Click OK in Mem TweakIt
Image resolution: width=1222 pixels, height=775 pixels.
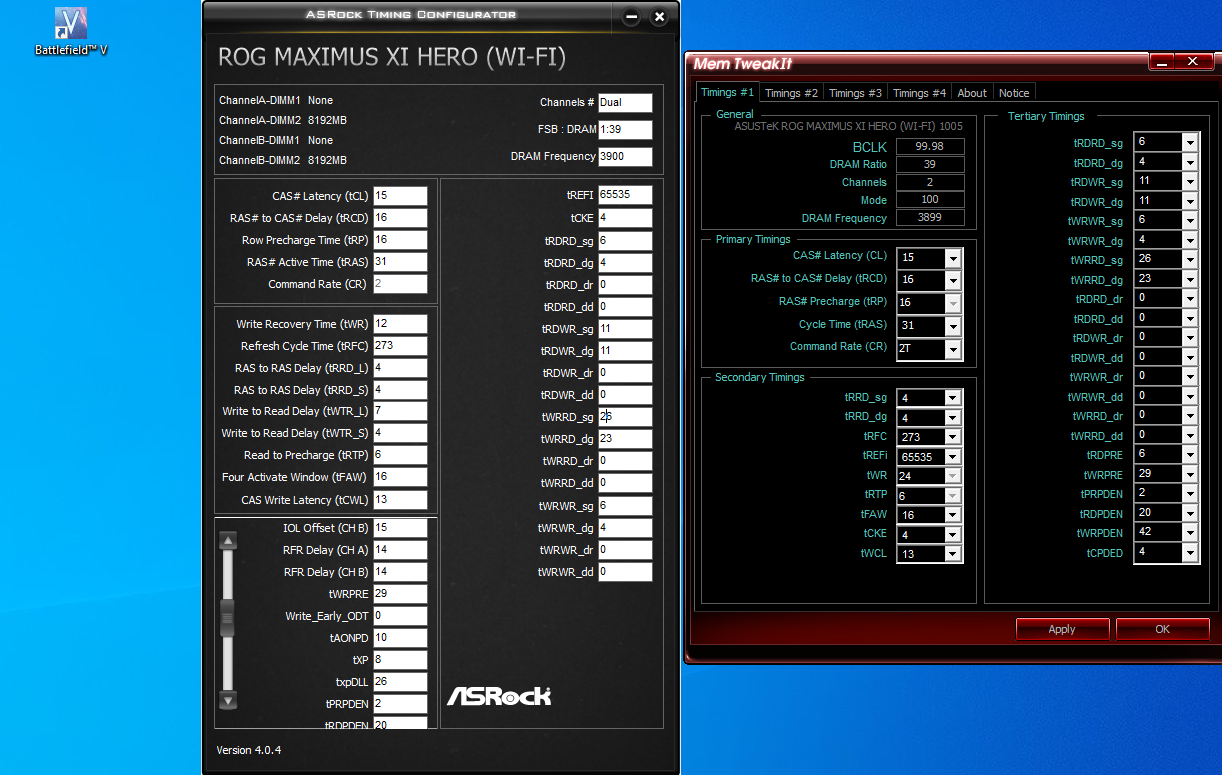pyautogui.click(x=1162, y=629)
